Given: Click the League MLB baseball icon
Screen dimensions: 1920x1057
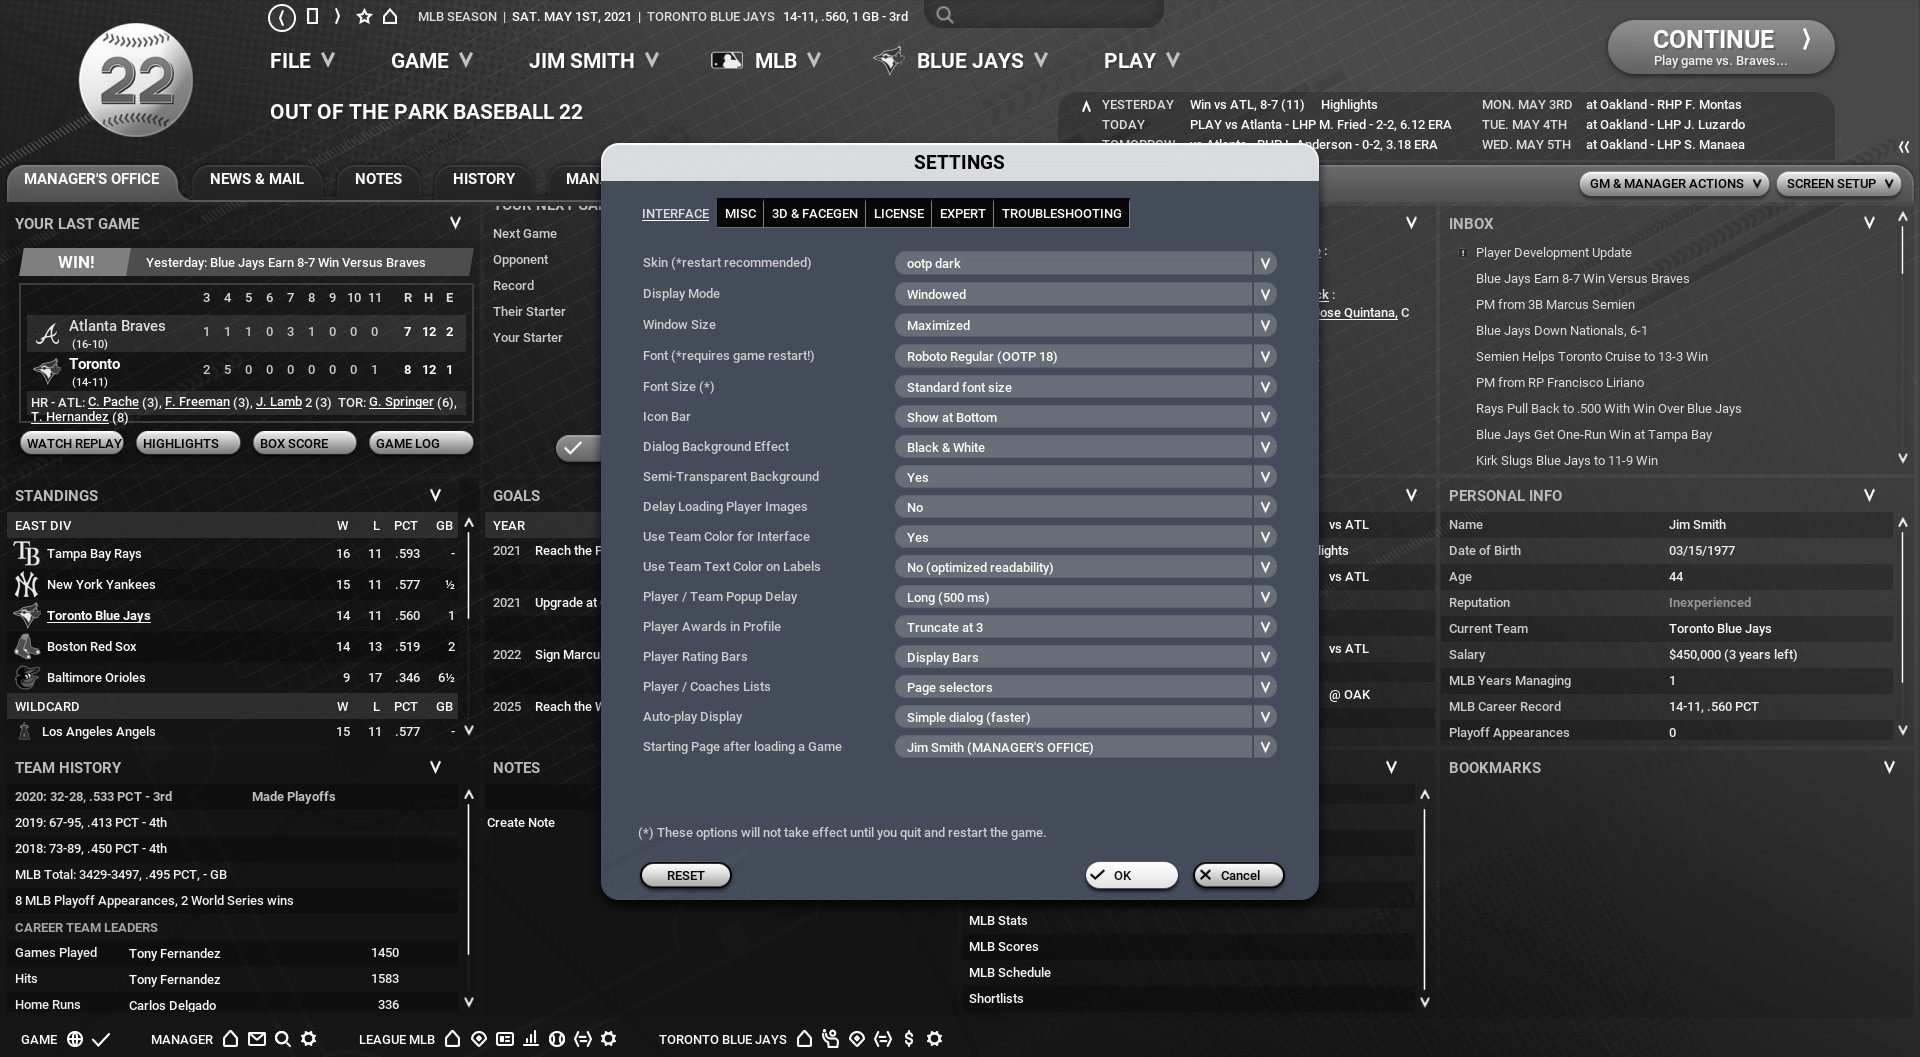Looking at the screenshot, I should tap(557, 1039).
